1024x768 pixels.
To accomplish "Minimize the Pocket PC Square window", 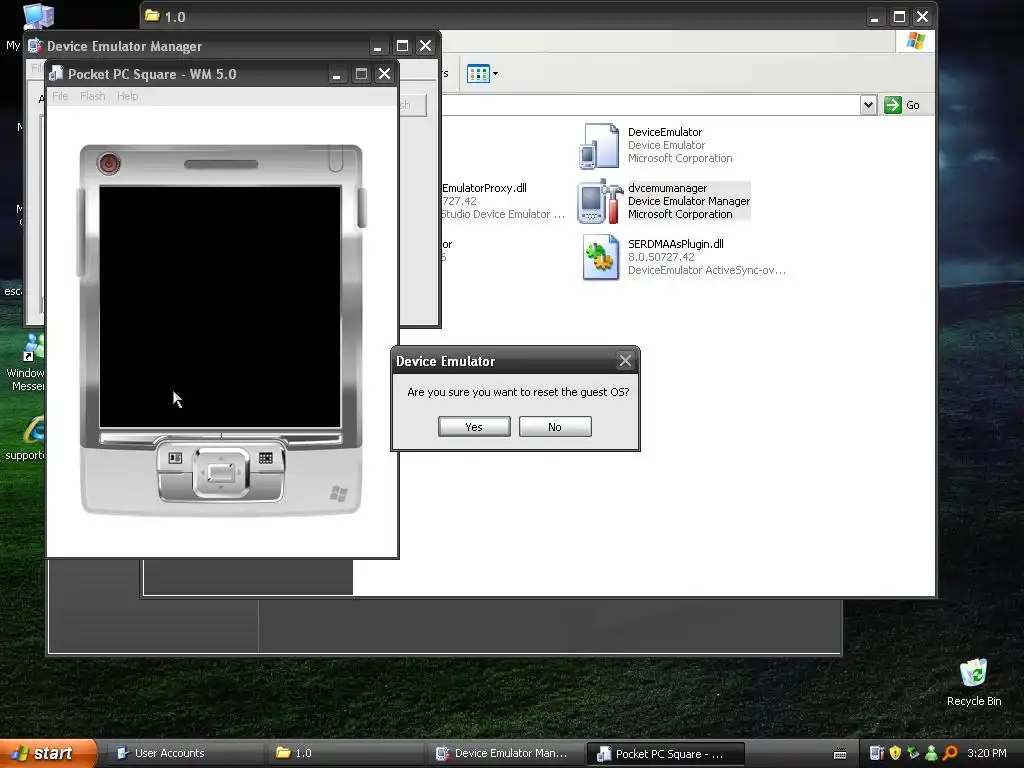I will point(336,74).
